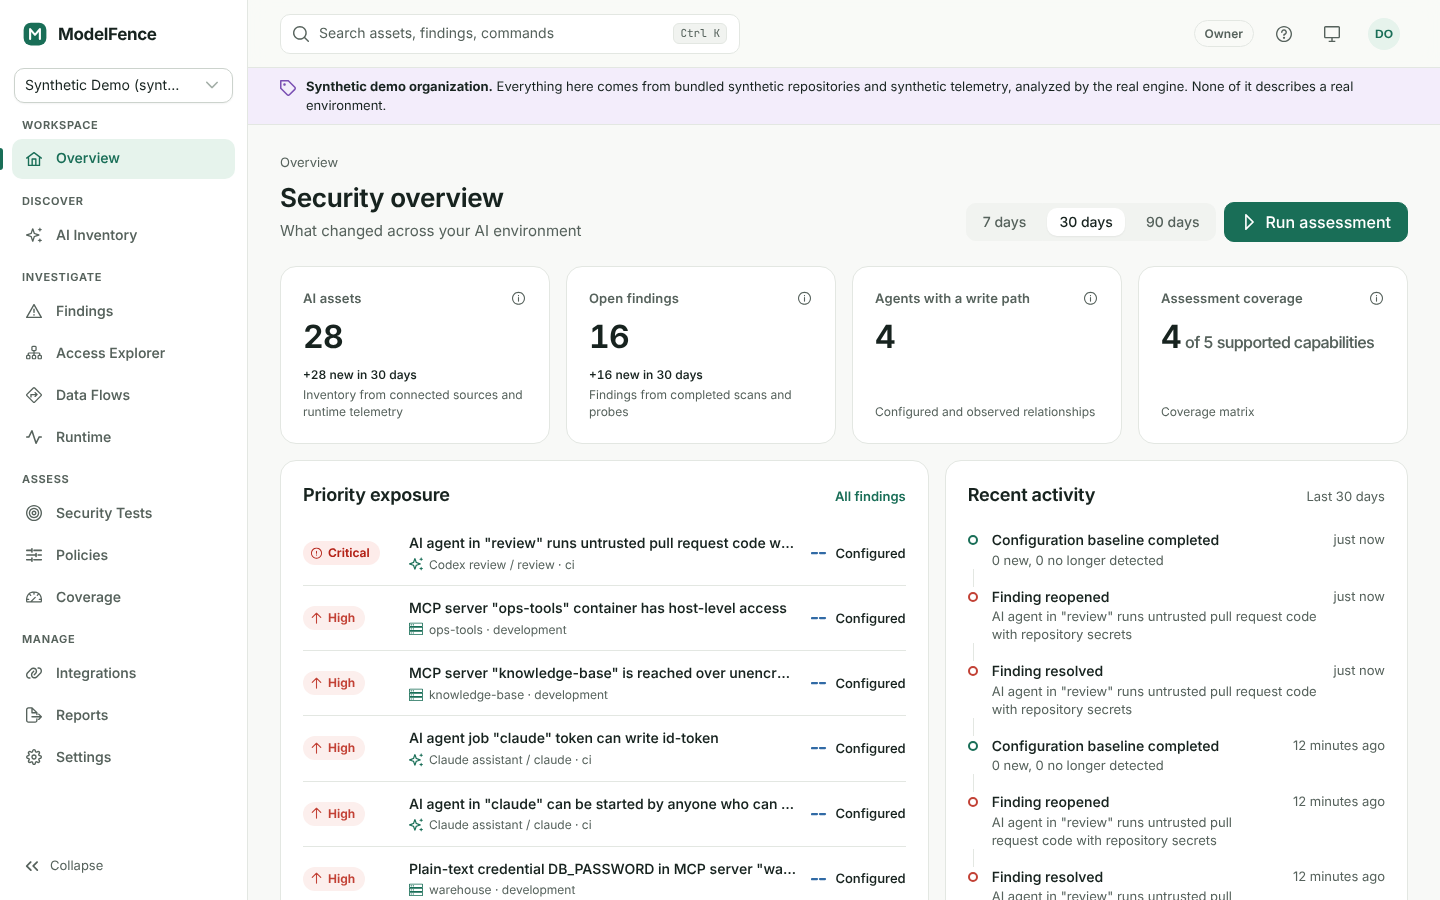The image size is (1440, 900).
Task: Click the Data Flows diamond icon
Action: 34,395
